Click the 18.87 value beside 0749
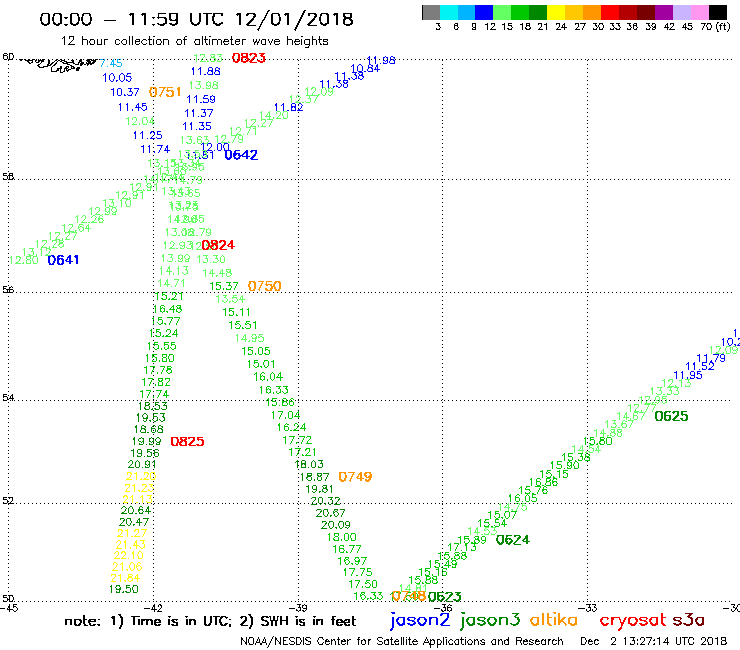Viewport: 740px width, 650px height. tap(314, 477)
